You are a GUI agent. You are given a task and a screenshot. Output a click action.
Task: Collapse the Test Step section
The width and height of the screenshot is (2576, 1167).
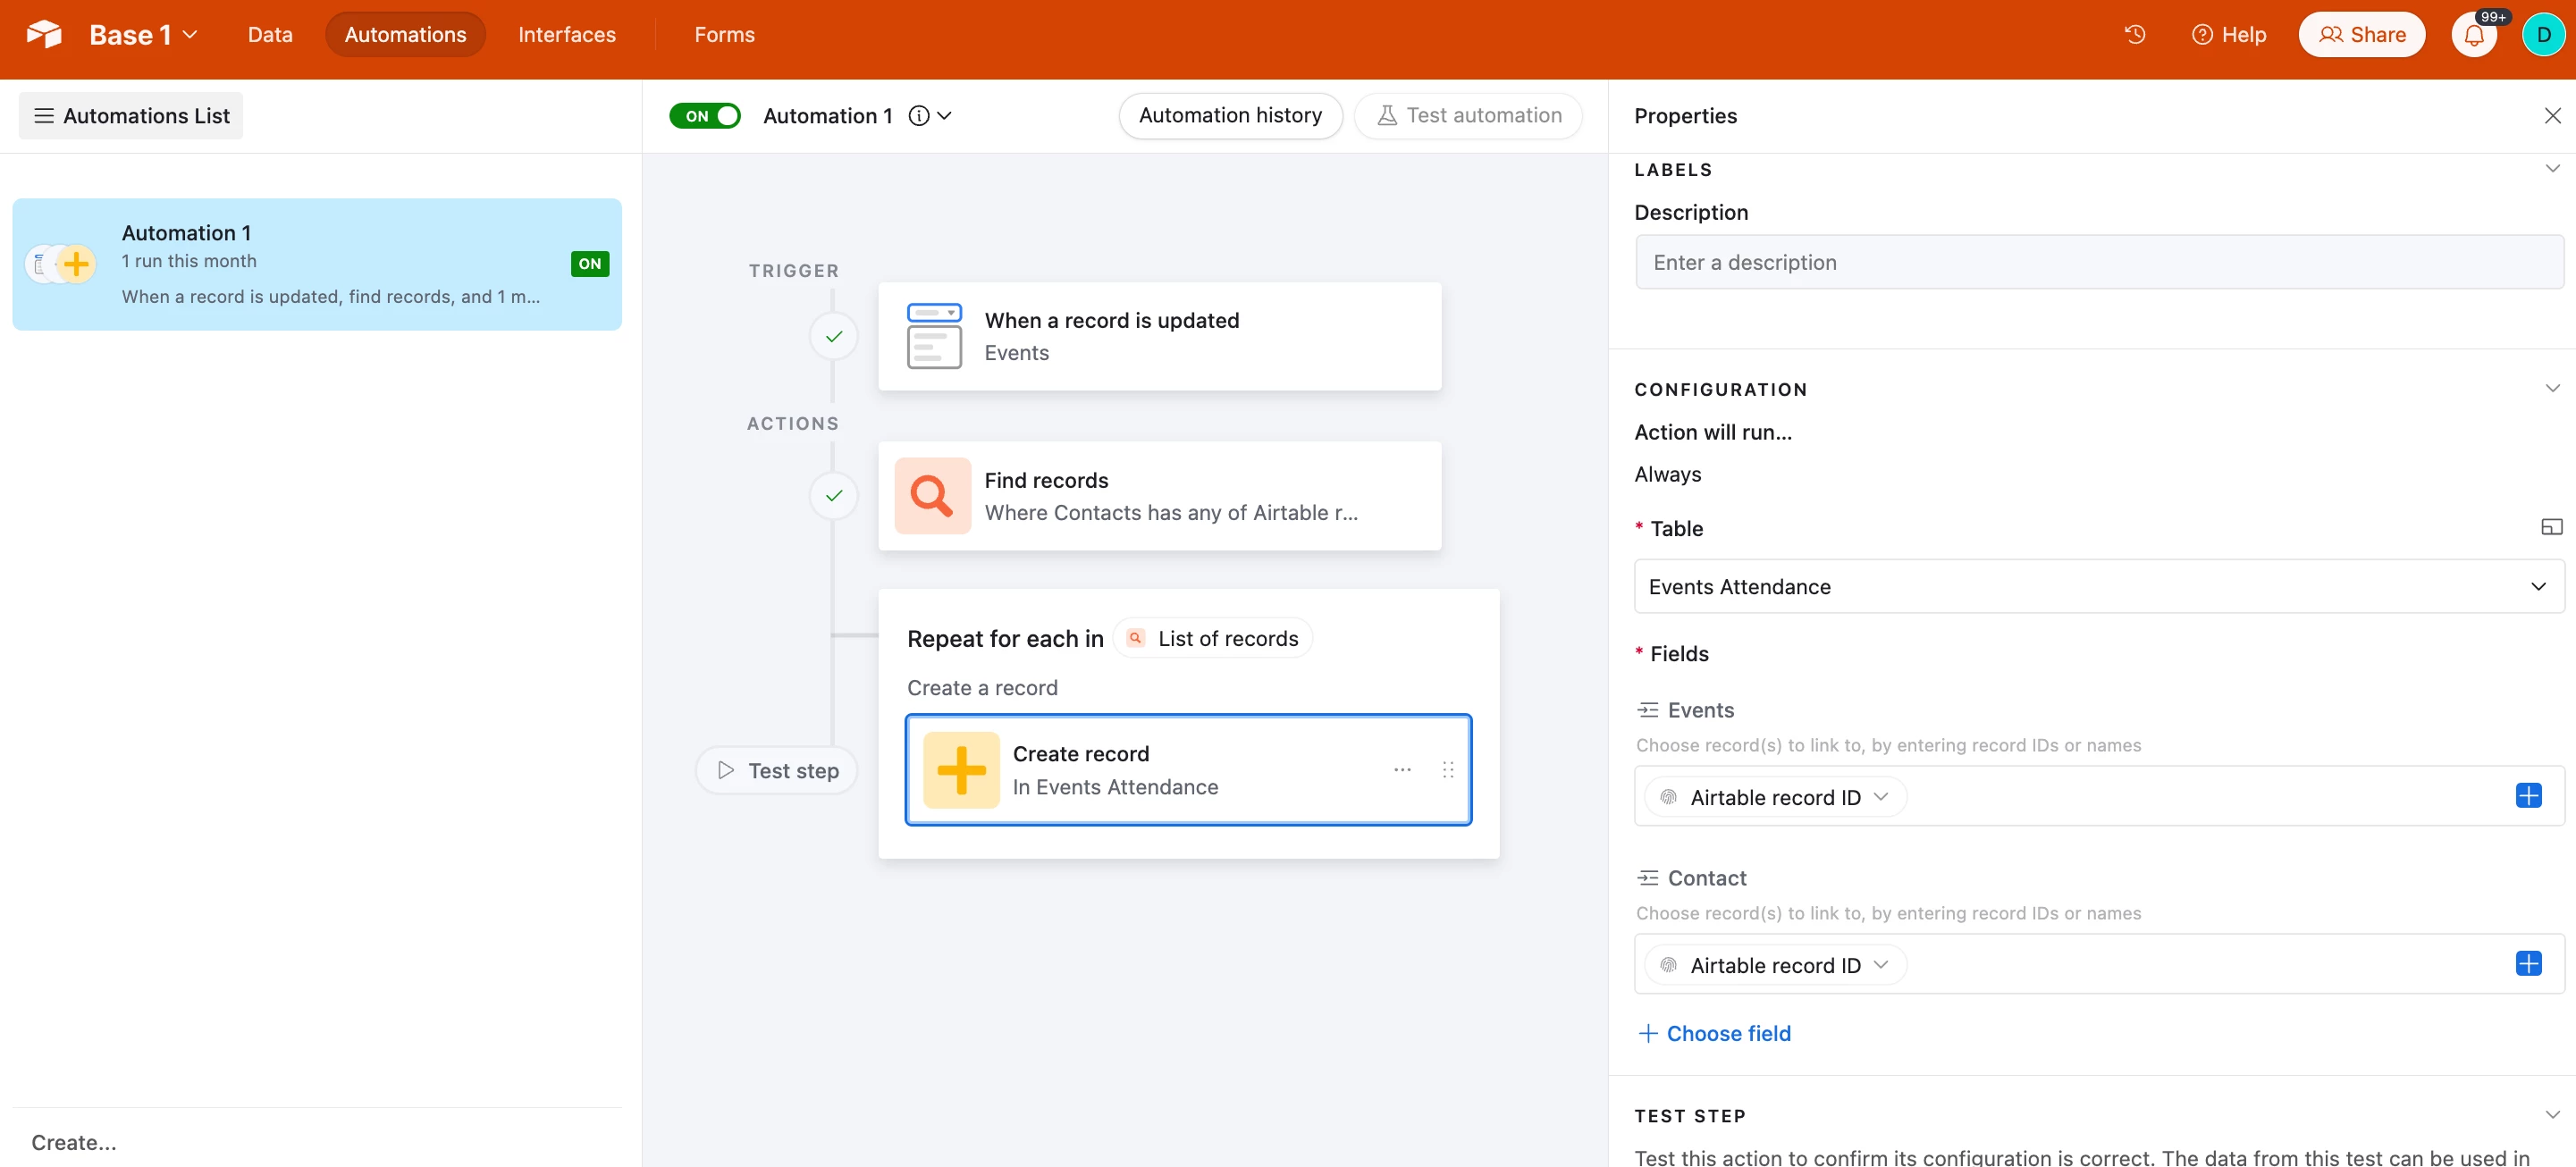point(2552,1115)
